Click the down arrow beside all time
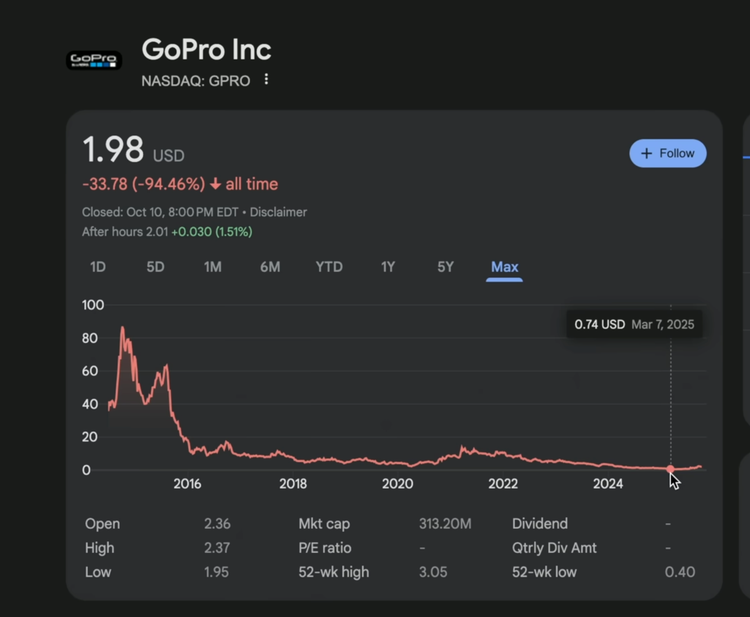Viewport: 750px width, 617px height. (215, 184)
